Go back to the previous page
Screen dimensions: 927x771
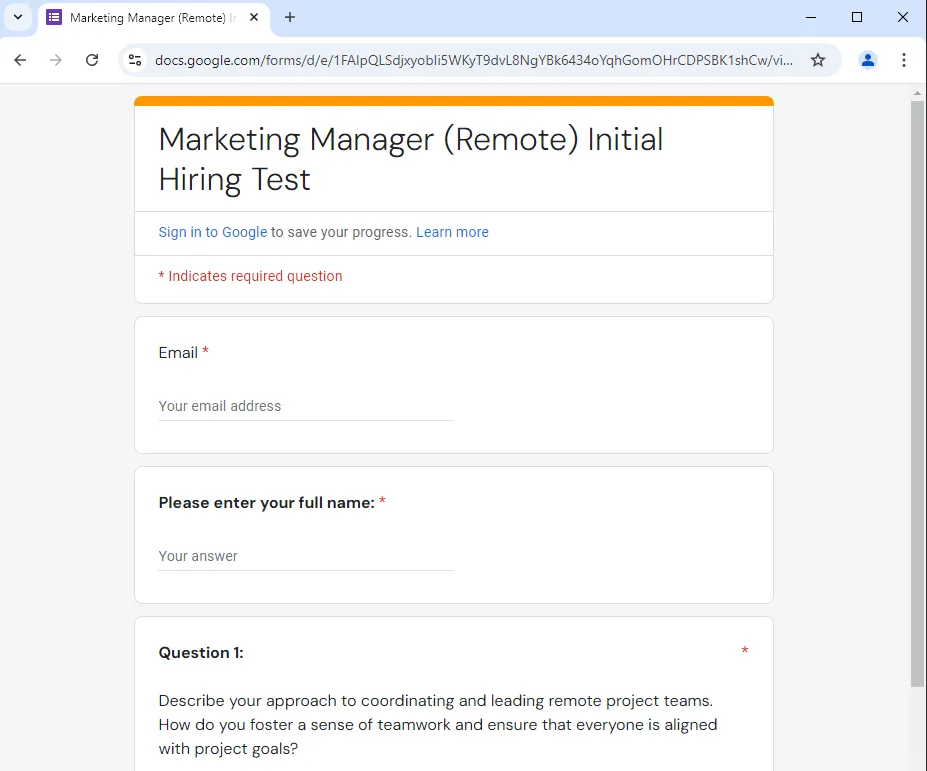click(x=20, y=60)
